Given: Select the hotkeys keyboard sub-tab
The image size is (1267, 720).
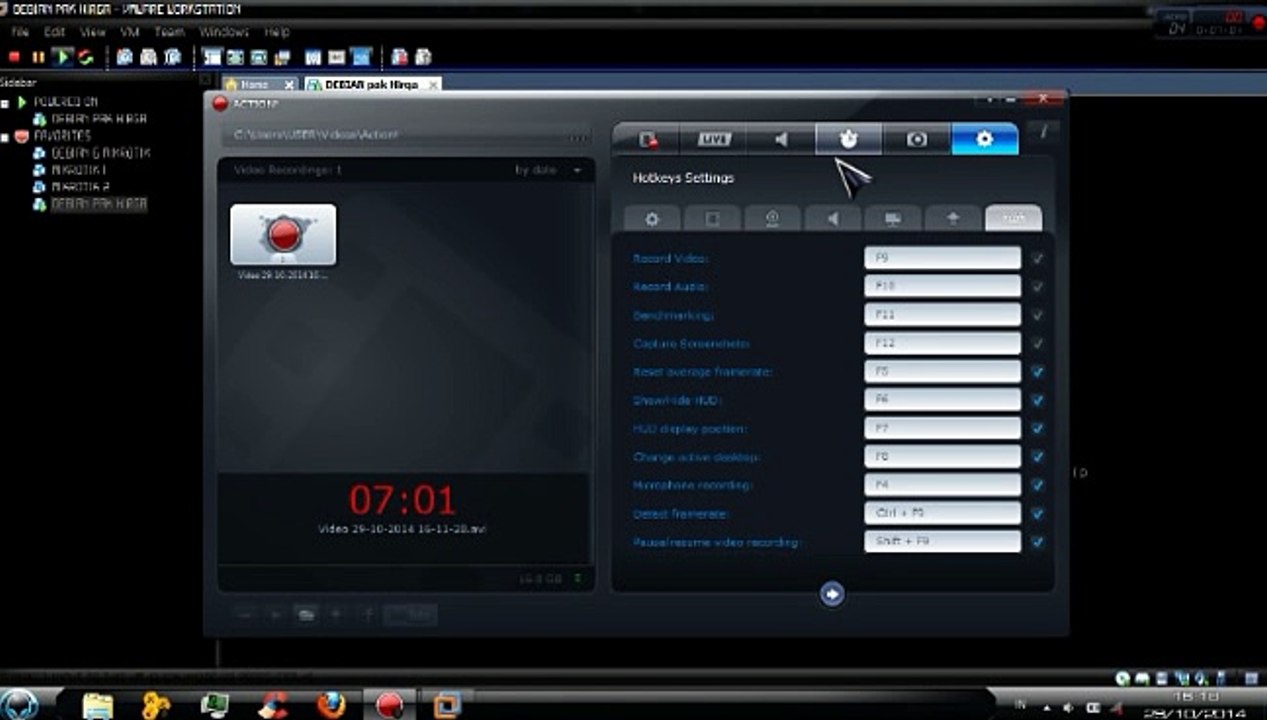Looking at the screenshot, I should (1013, 218).
